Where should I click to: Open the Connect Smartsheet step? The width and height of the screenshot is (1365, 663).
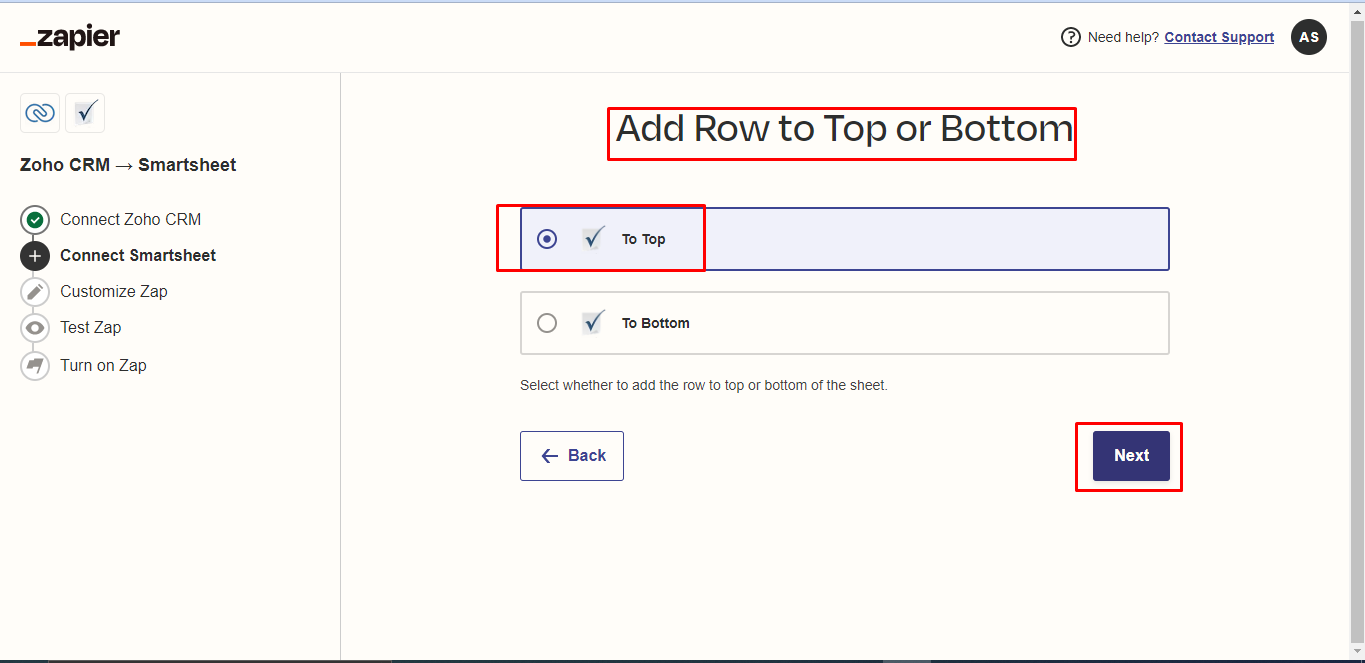click(138, 255)
